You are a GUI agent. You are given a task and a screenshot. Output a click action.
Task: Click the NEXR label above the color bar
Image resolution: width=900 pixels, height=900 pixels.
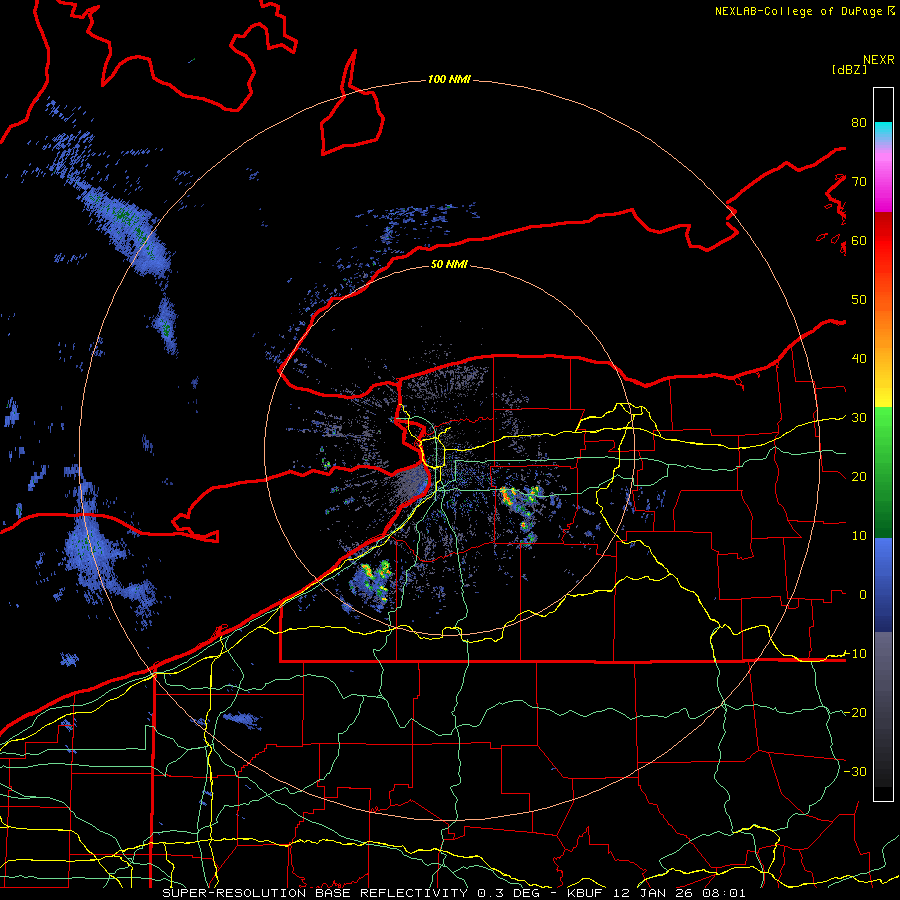878,60
